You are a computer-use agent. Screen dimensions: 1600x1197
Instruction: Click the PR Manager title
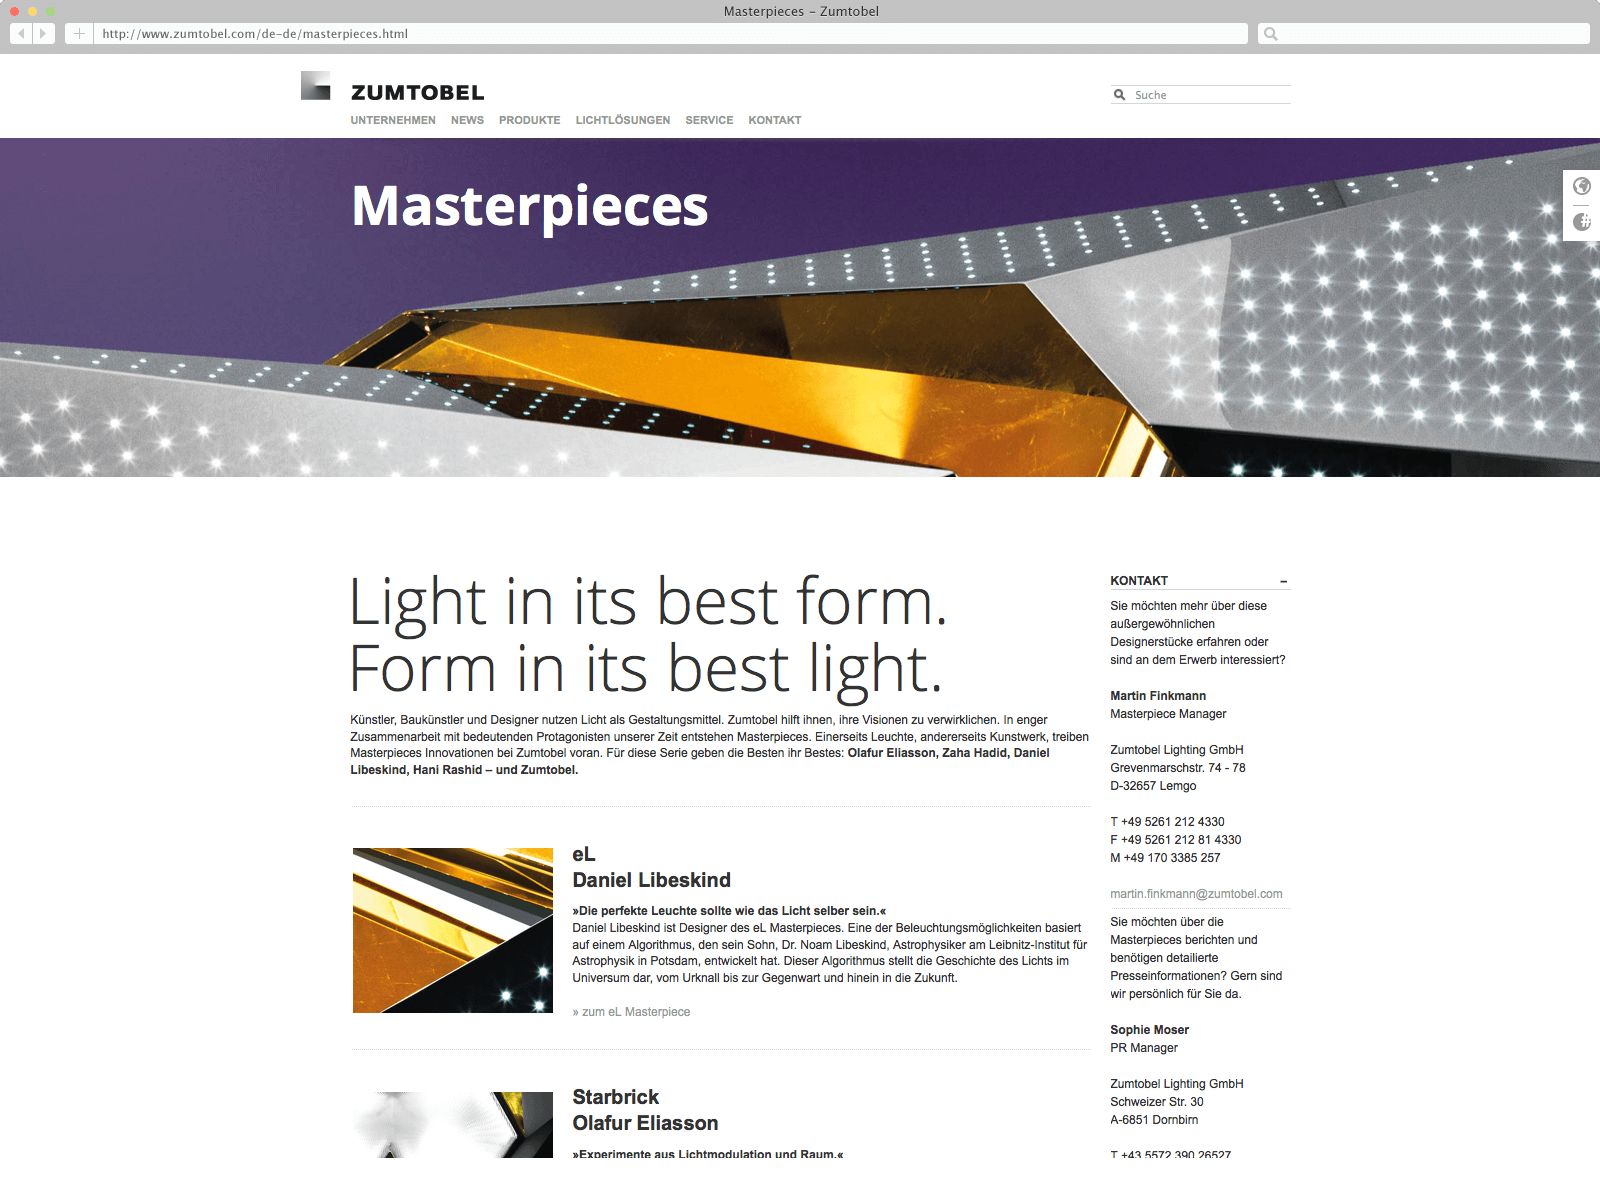tap(1144, 1048)
